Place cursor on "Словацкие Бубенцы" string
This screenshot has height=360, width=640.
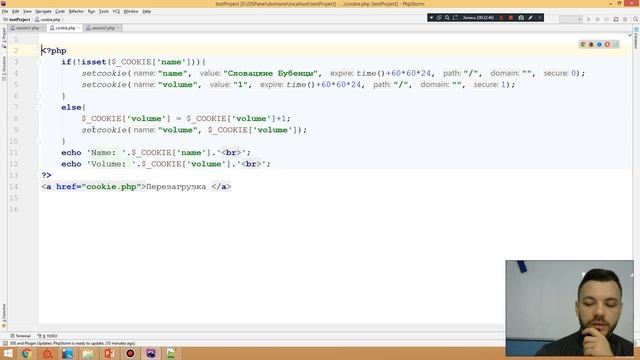coord(270,73)
